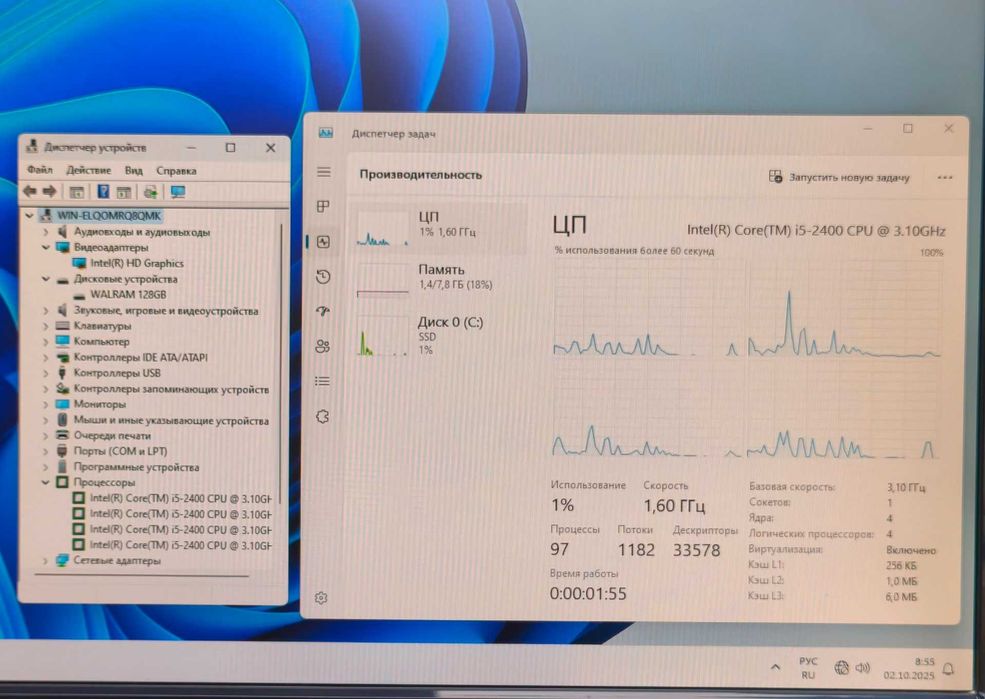This screenshot has width=985, height=699.
Task: Select Программные устройства item
Action: click(x=136, y=467)
